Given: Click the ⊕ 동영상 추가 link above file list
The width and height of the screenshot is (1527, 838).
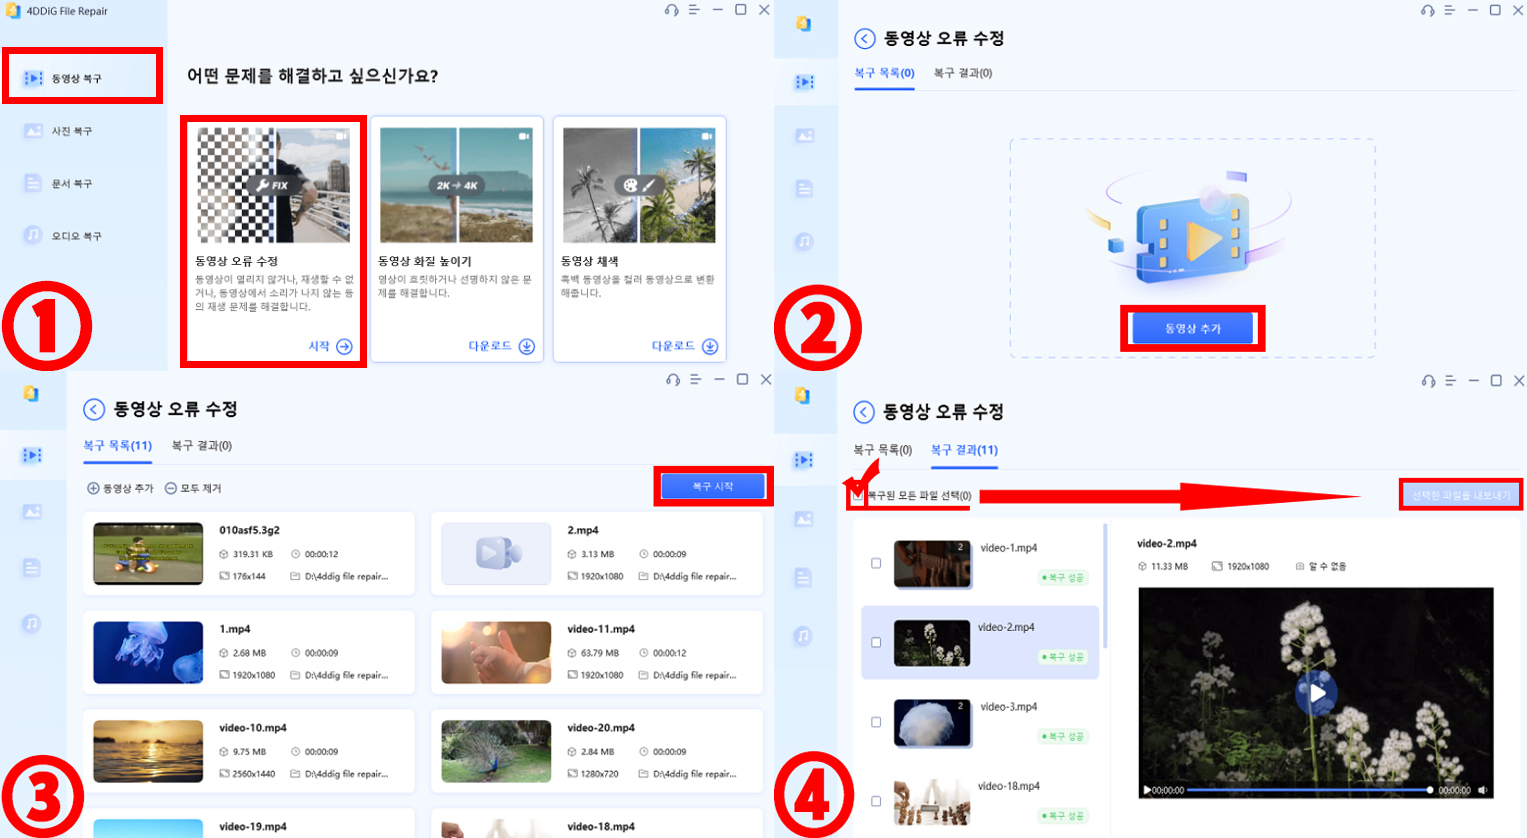Looking at the screenshot, I should coord(120,488).
